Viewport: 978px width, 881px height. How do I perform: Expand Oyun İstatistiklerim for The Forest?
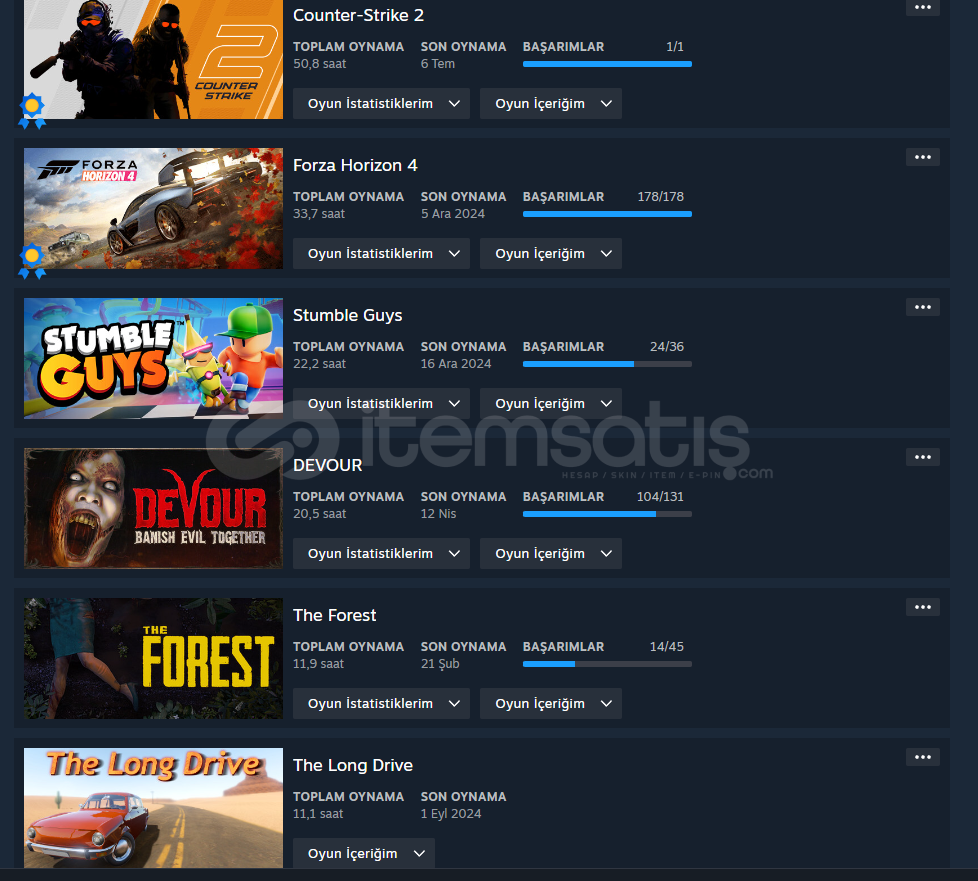pos(381,704)
